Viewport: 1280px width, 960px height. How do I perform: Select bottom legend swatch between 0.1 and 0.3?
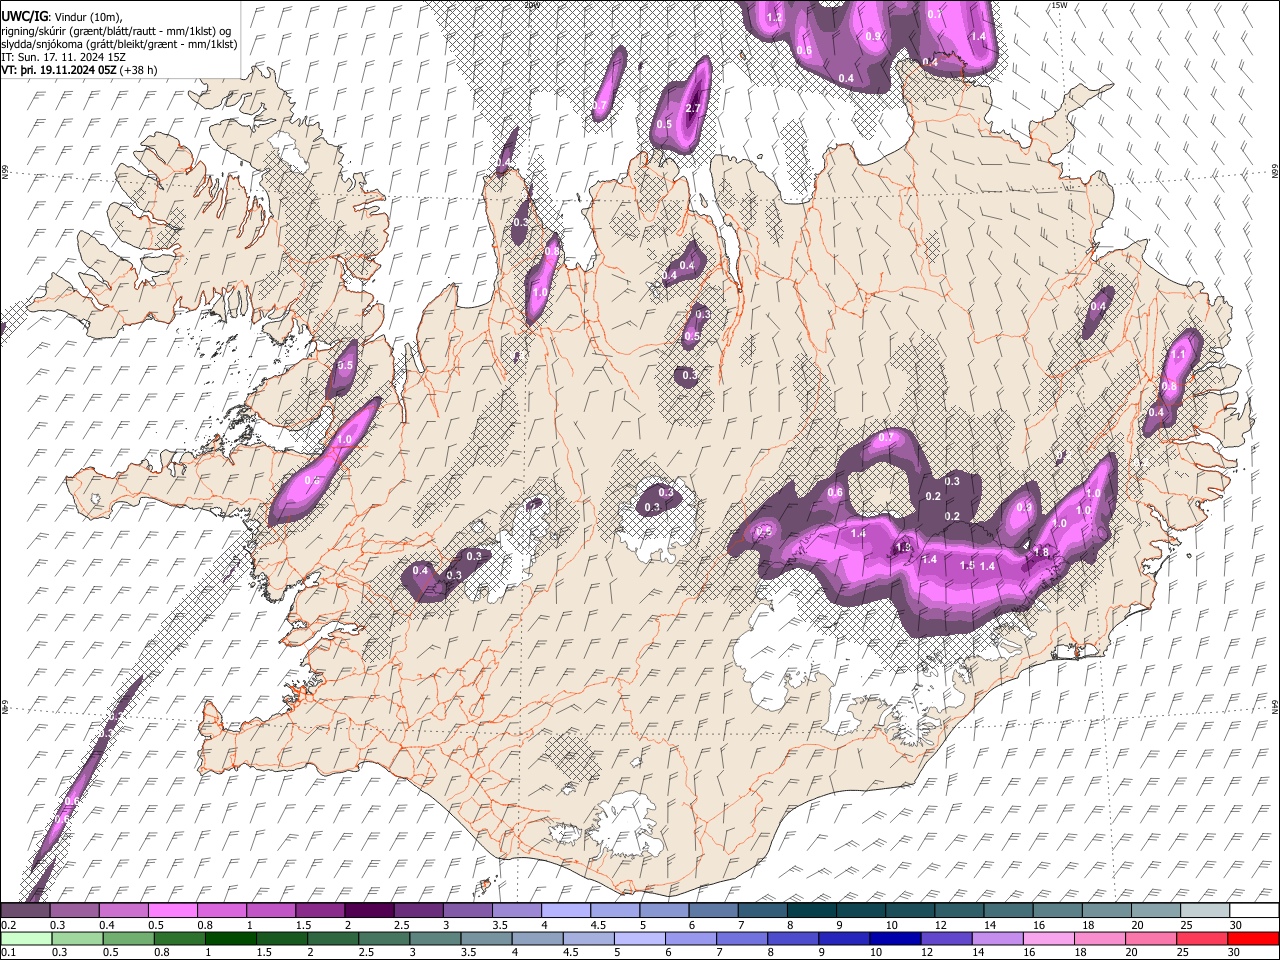[x=26, y=938]
